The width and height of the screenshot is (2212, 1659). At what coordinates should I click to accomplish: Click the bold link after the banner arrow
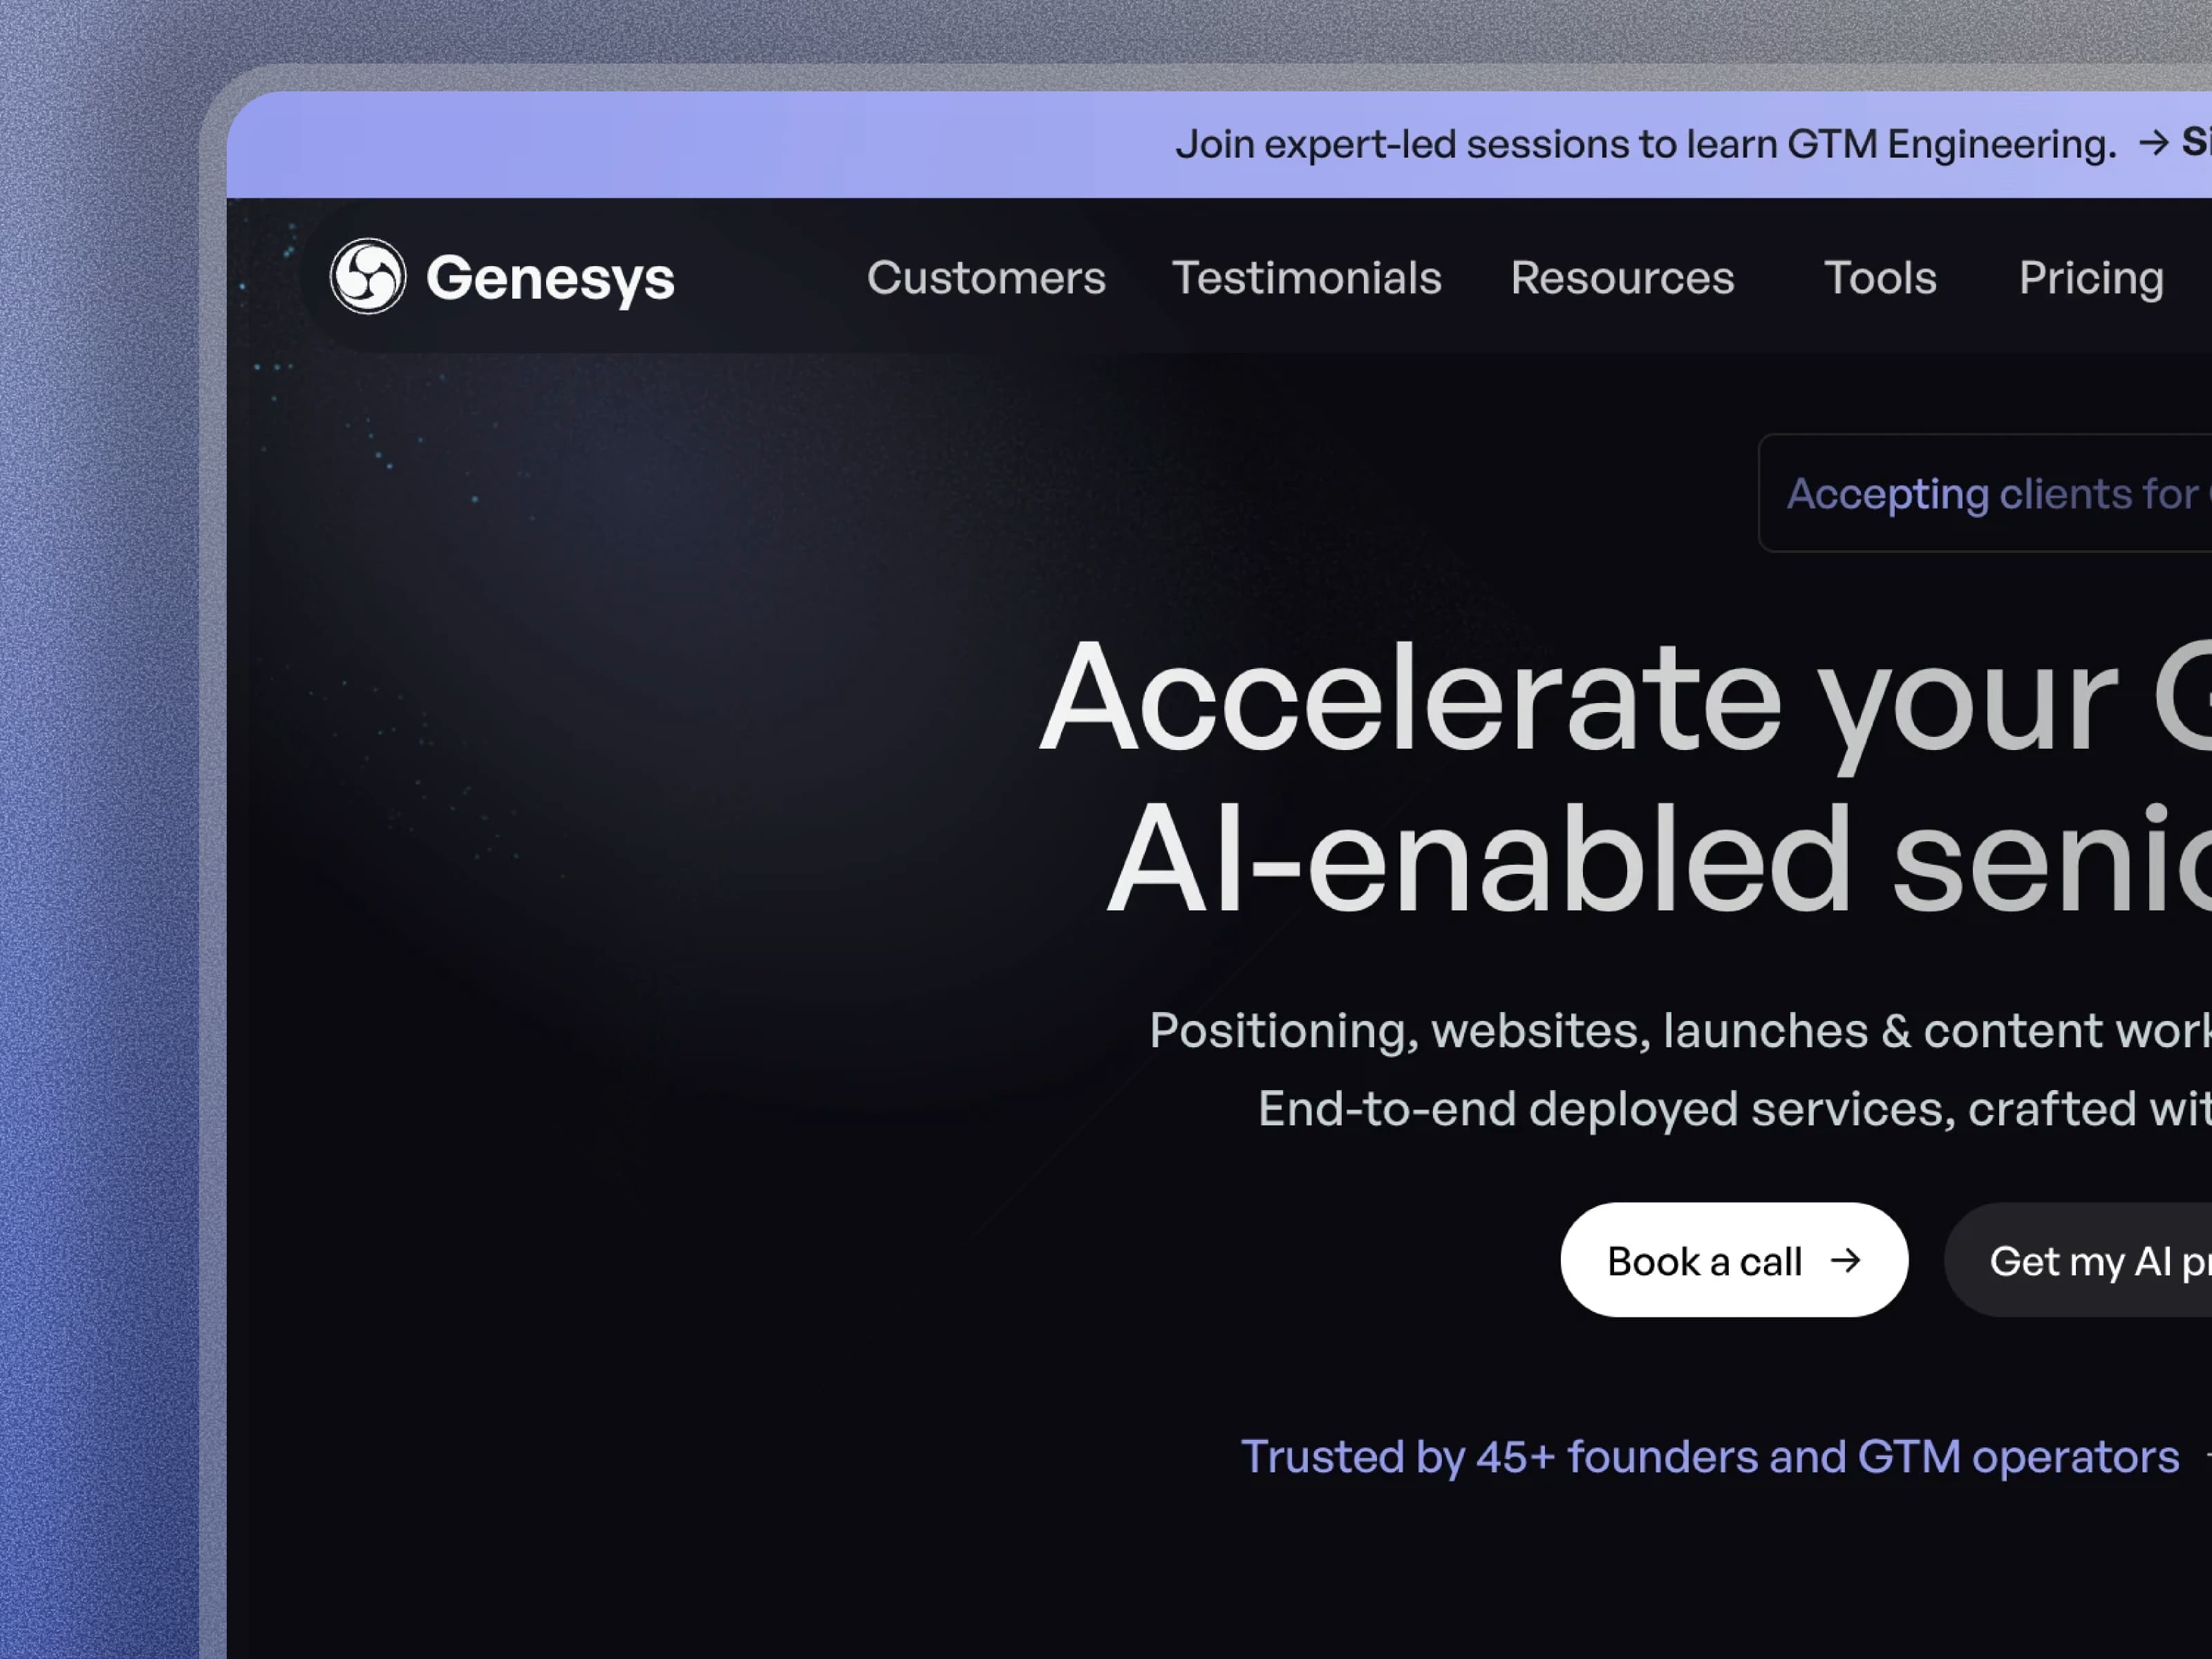click(x=2196, y=143)
